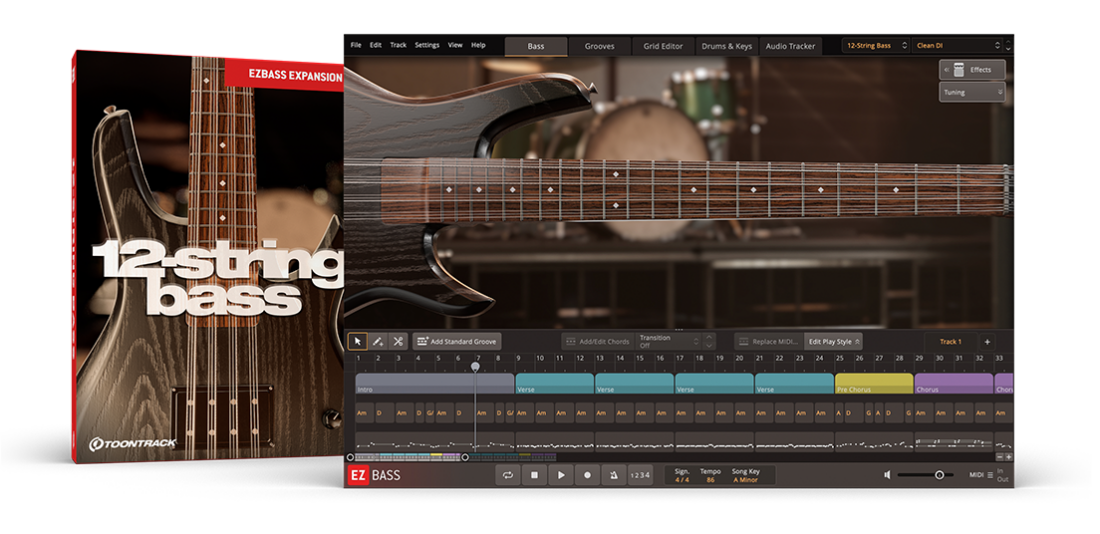The width and height of the screenshot is (1100, 534).
Task: Select the arrow pointer tool
Action: [x=357, y=341]
